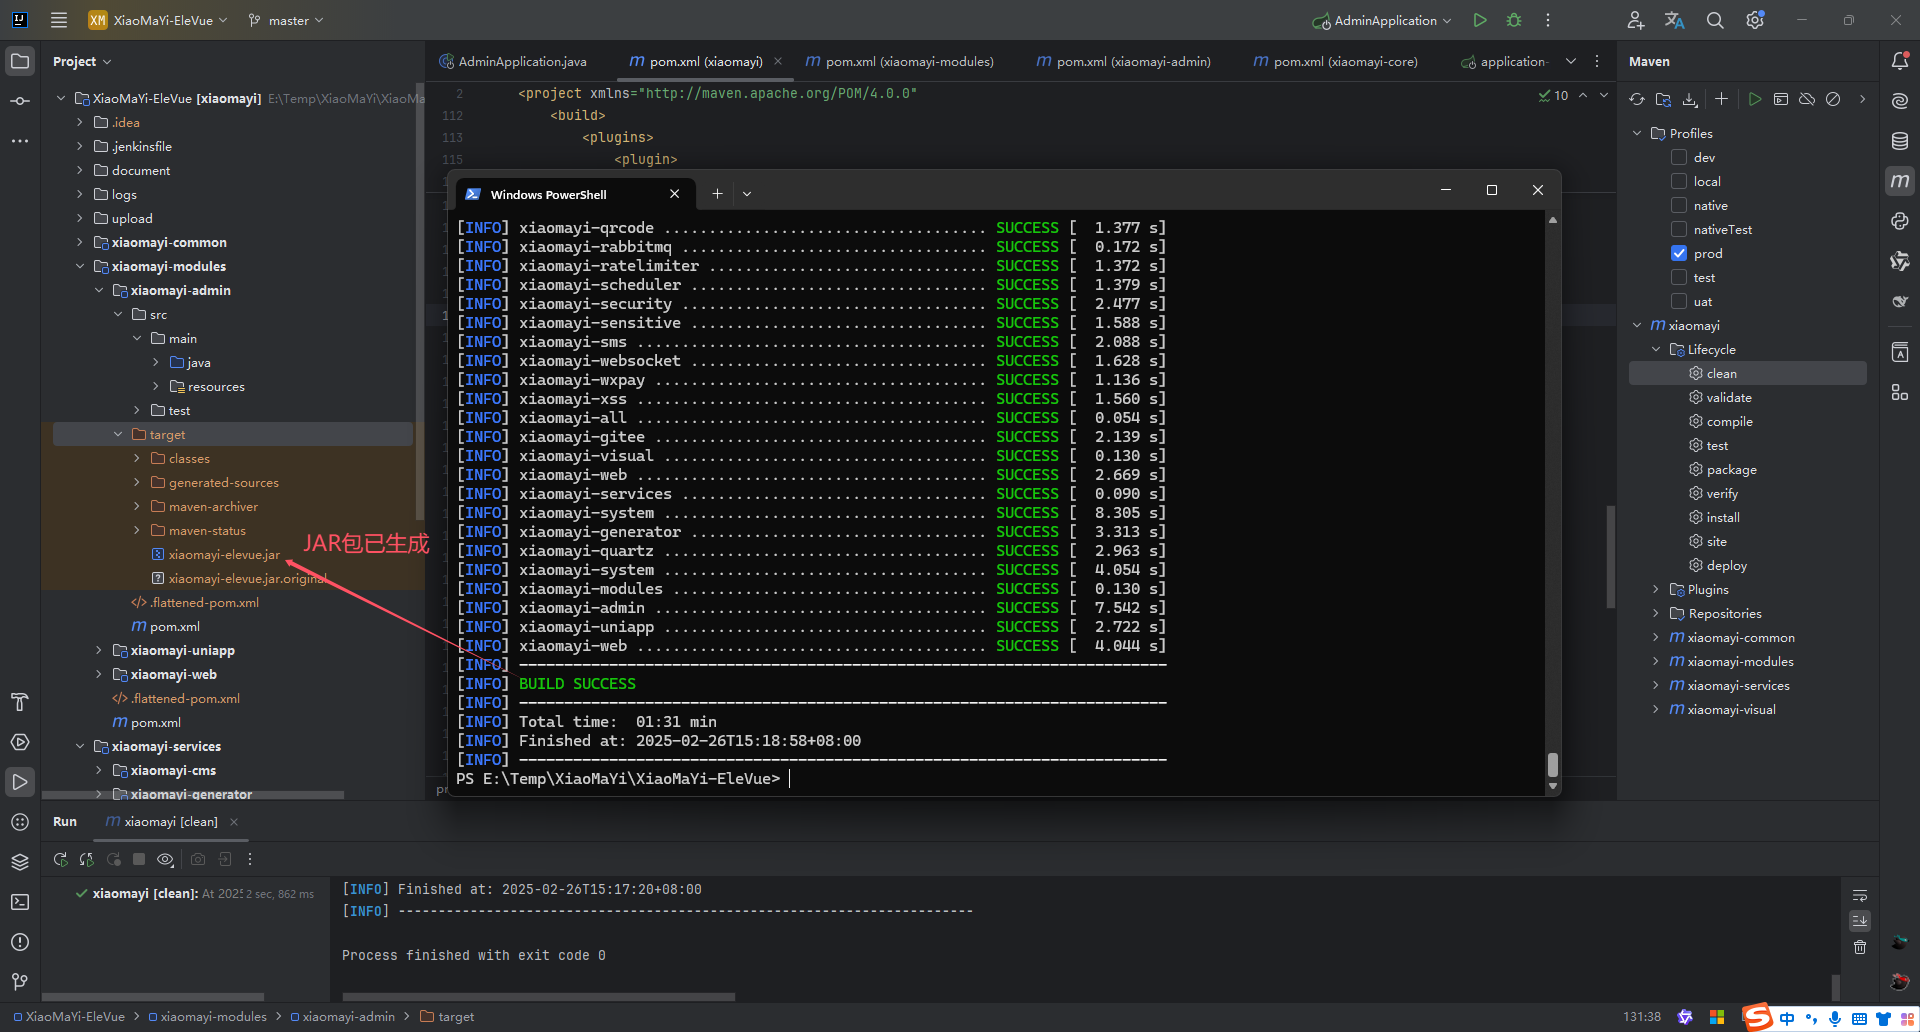Open the Maven tool window sidebar icon

pyautogui.click(x=1899, y=181)
